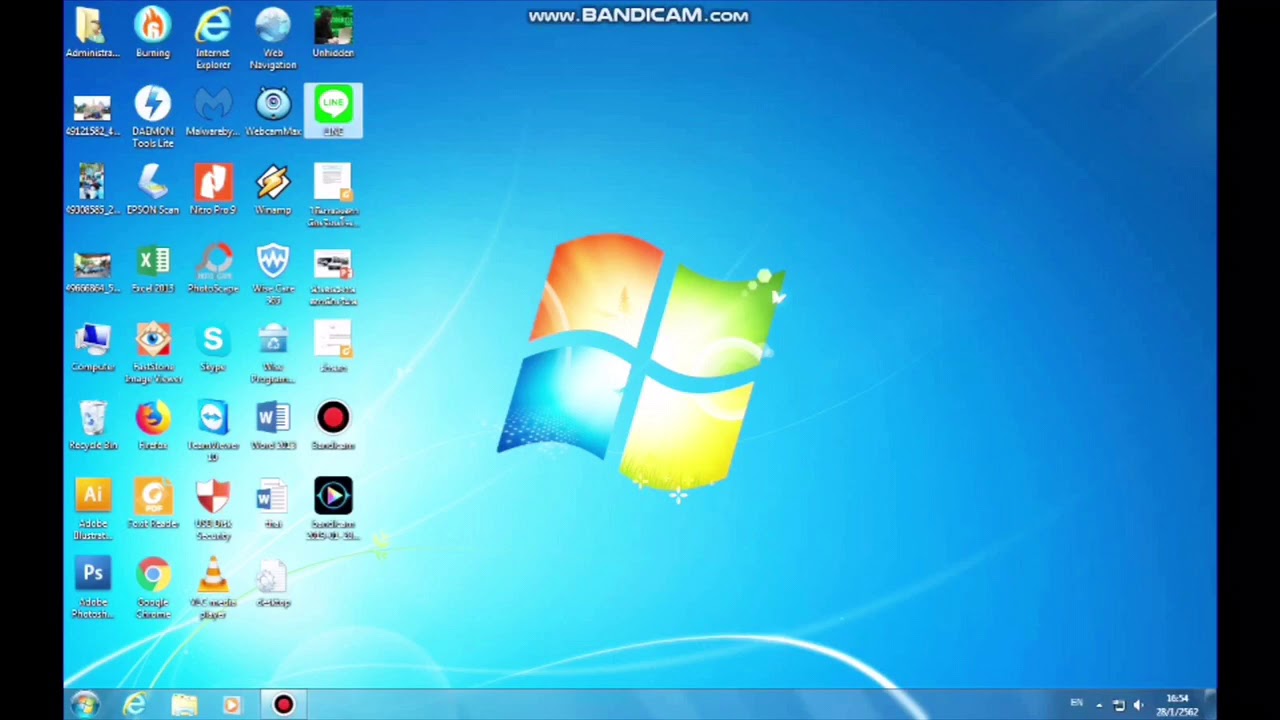Launch the Burning app shortcut
1280x720 pixels.
153,32
